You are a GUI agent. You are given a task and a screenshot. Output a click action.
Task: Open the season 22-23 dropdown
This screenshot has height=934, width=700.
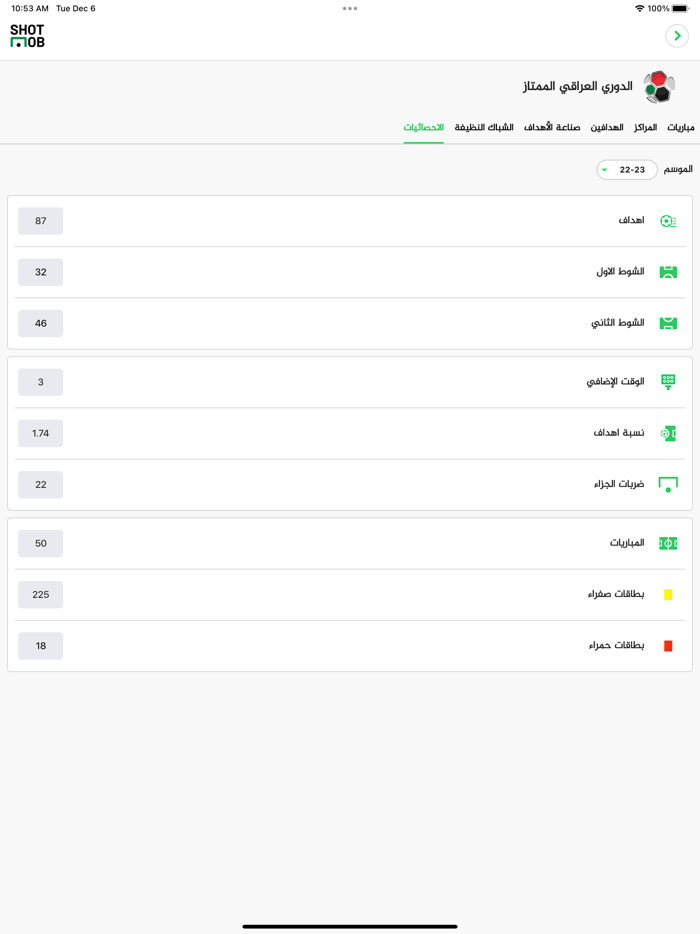pyautogui.click(x=627, y=170)
